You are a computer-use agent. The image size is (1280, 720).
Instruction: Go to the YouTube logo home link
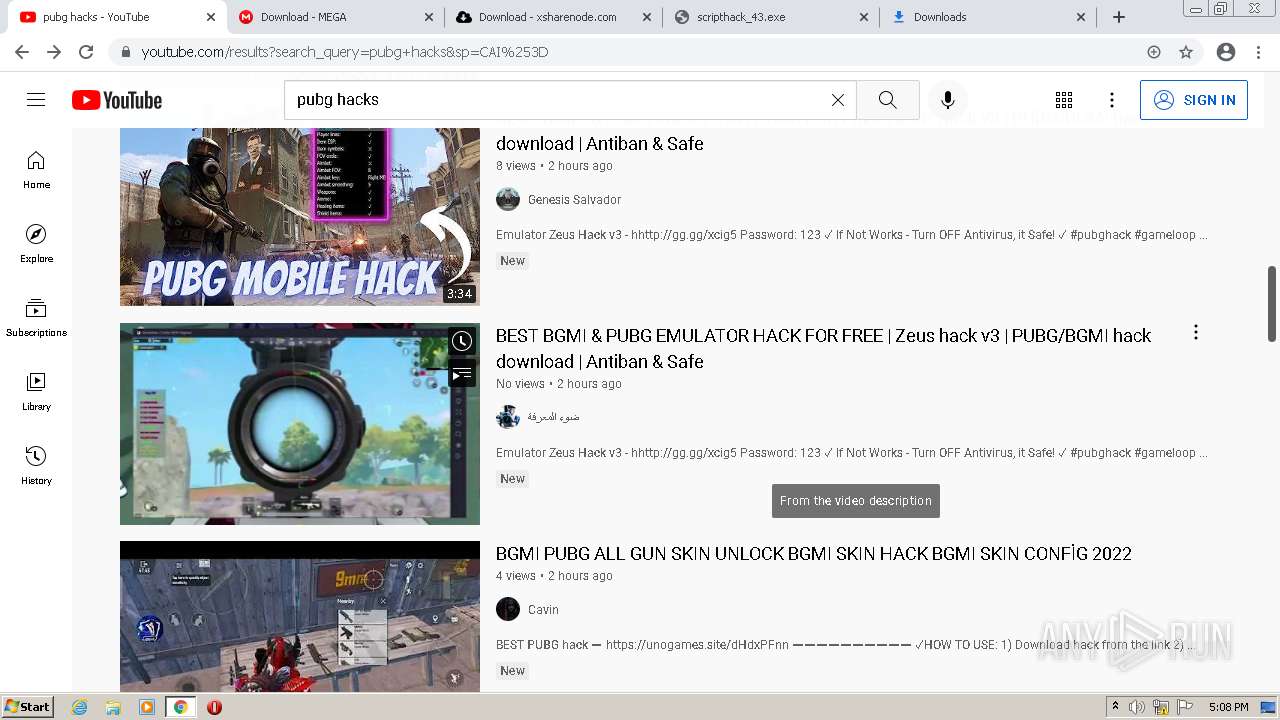click(x=117, y=100)
